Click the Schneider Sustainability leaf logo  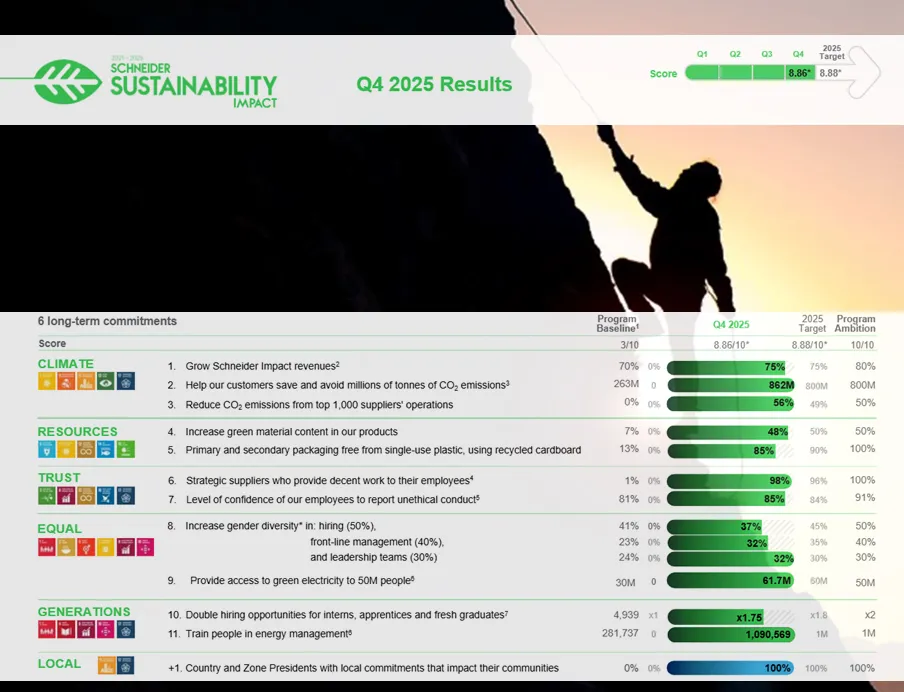coord(64,79)
